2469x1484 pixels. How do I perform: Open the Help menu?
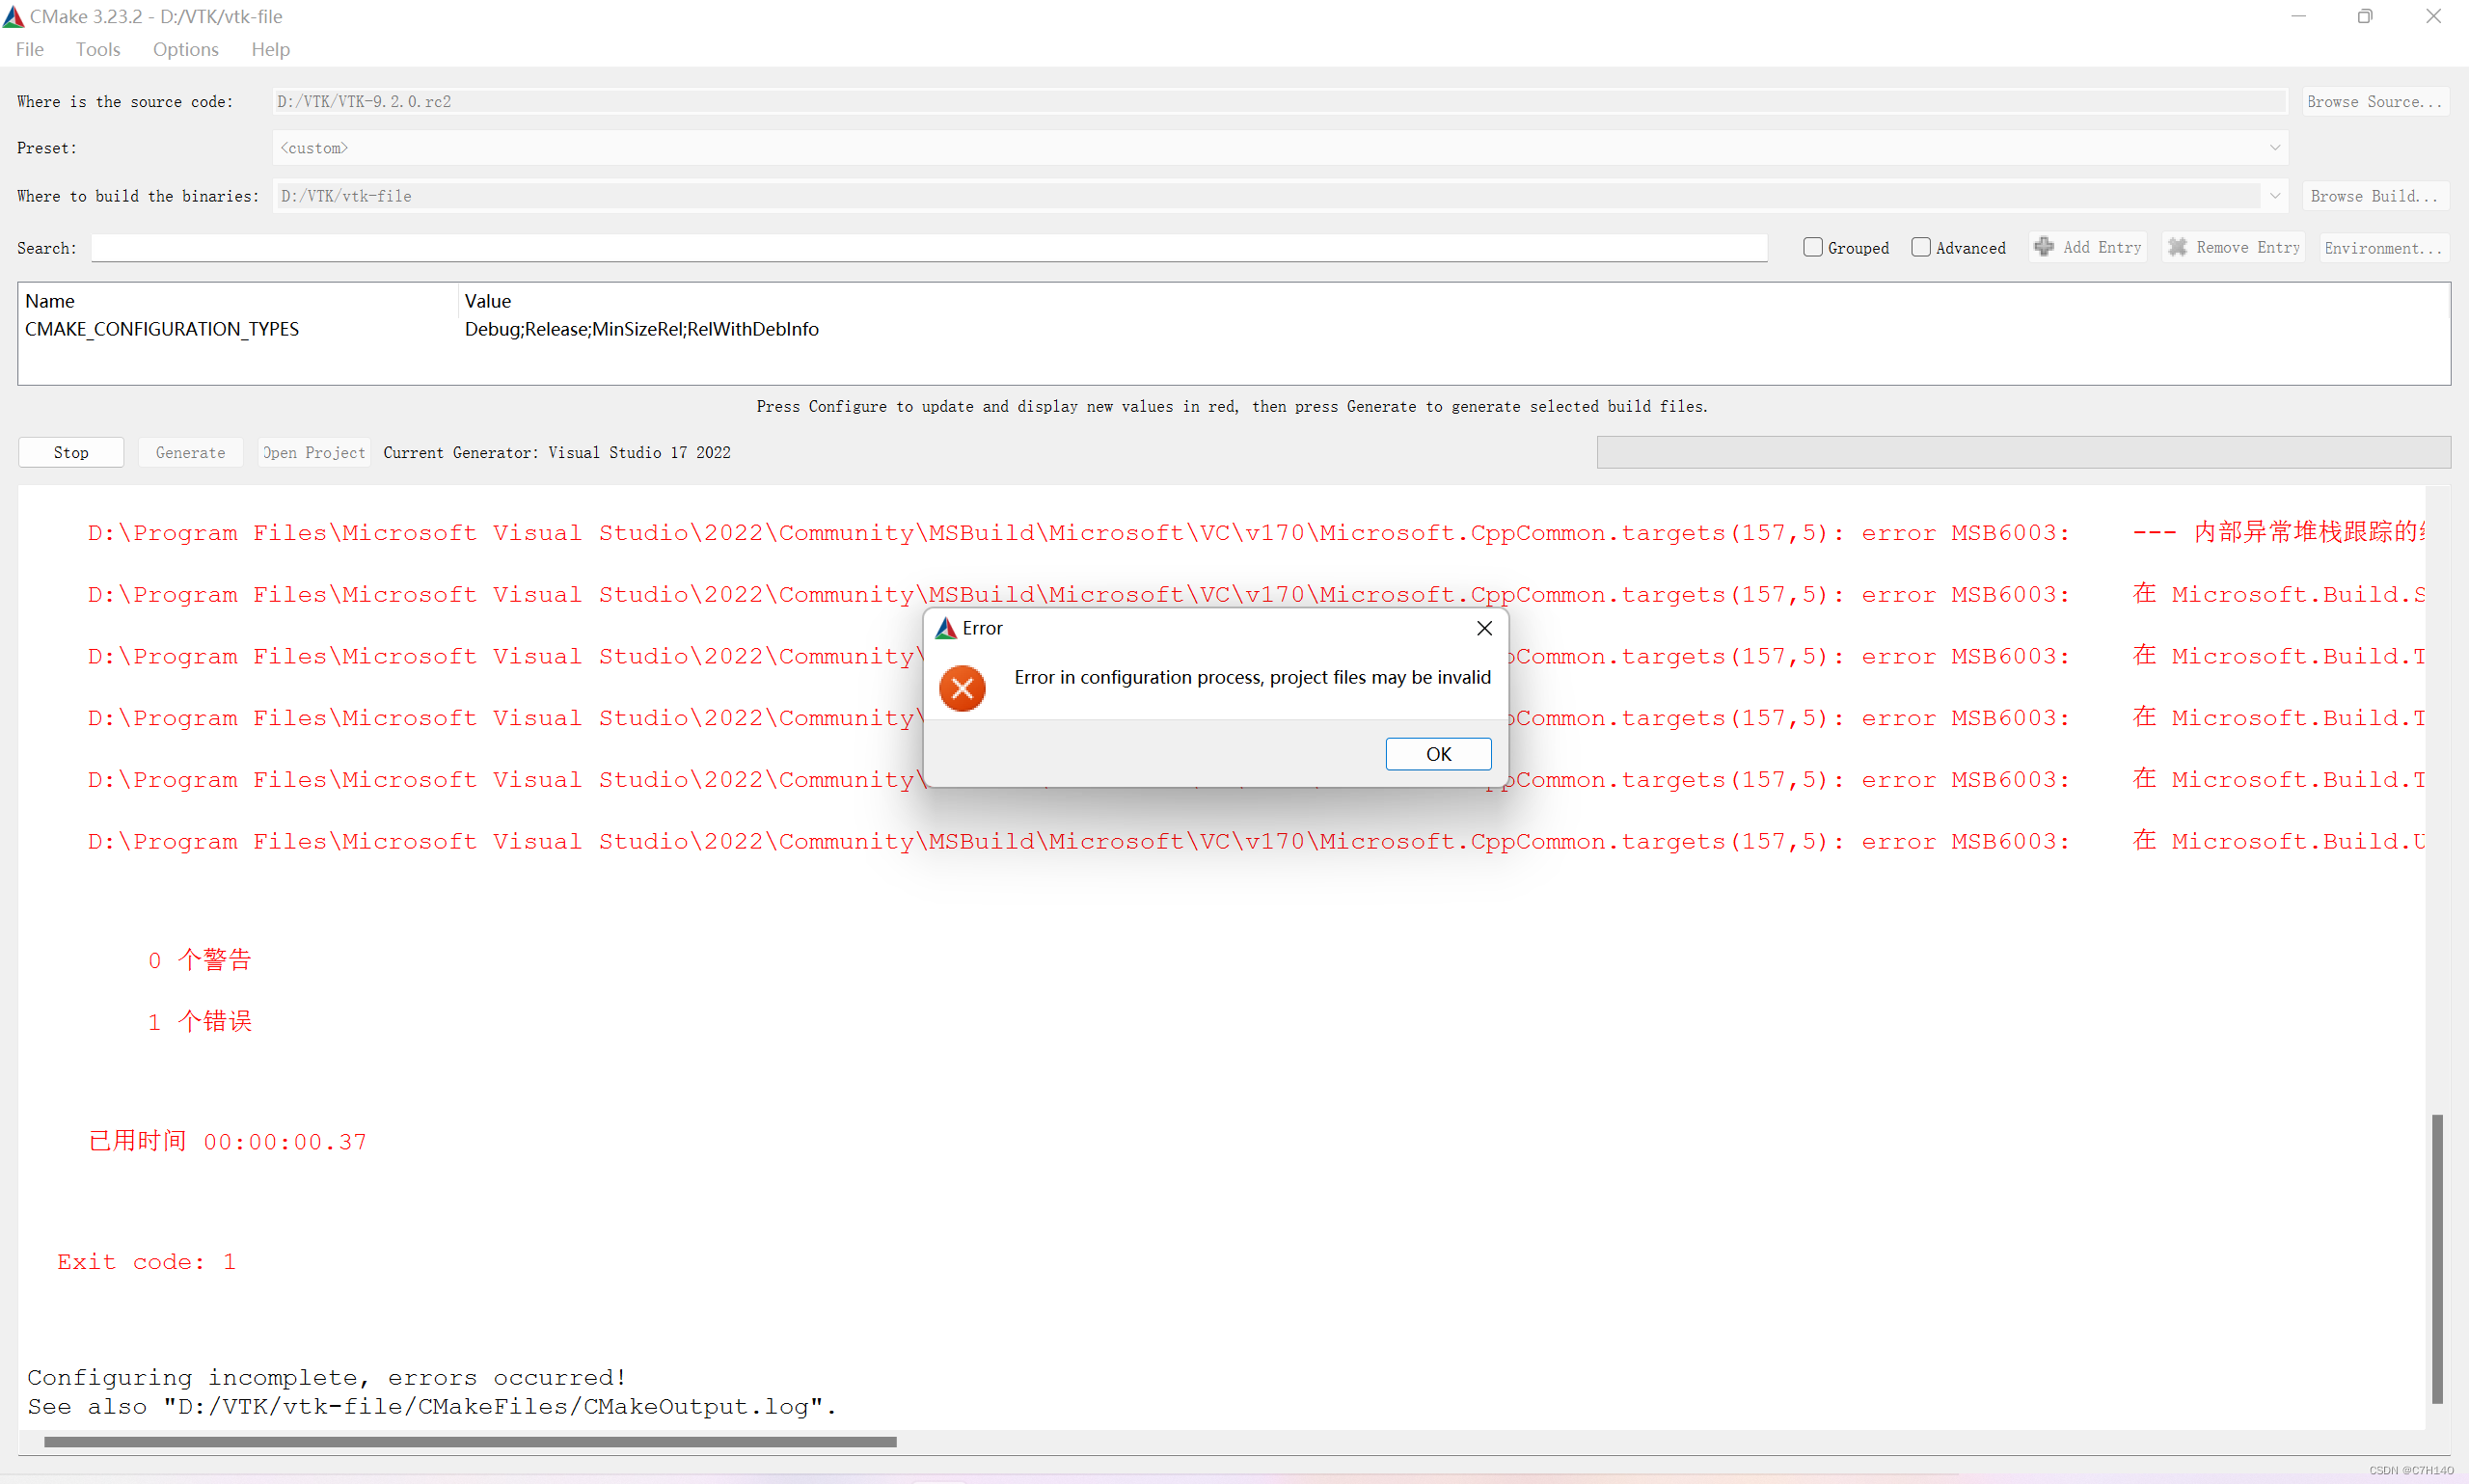(x=269, y=49)
